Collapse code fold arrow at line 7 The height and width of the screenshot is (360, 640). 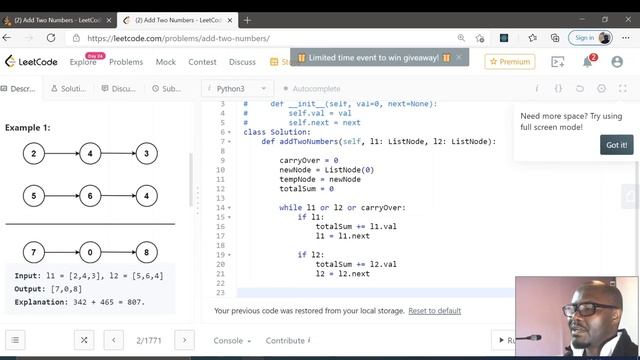[229, 142]
